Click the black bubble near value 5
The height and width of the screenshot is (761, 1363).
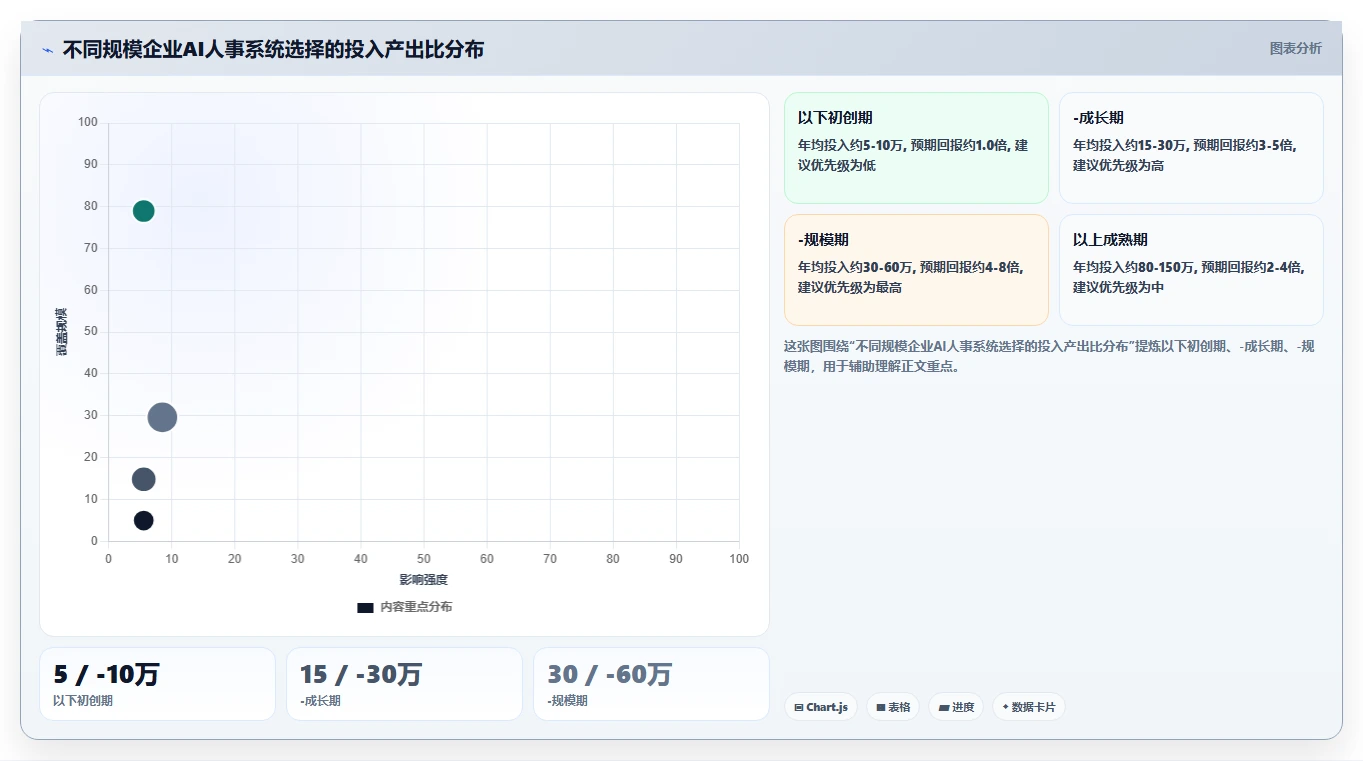pyautogui.click(x=144, y=521)
